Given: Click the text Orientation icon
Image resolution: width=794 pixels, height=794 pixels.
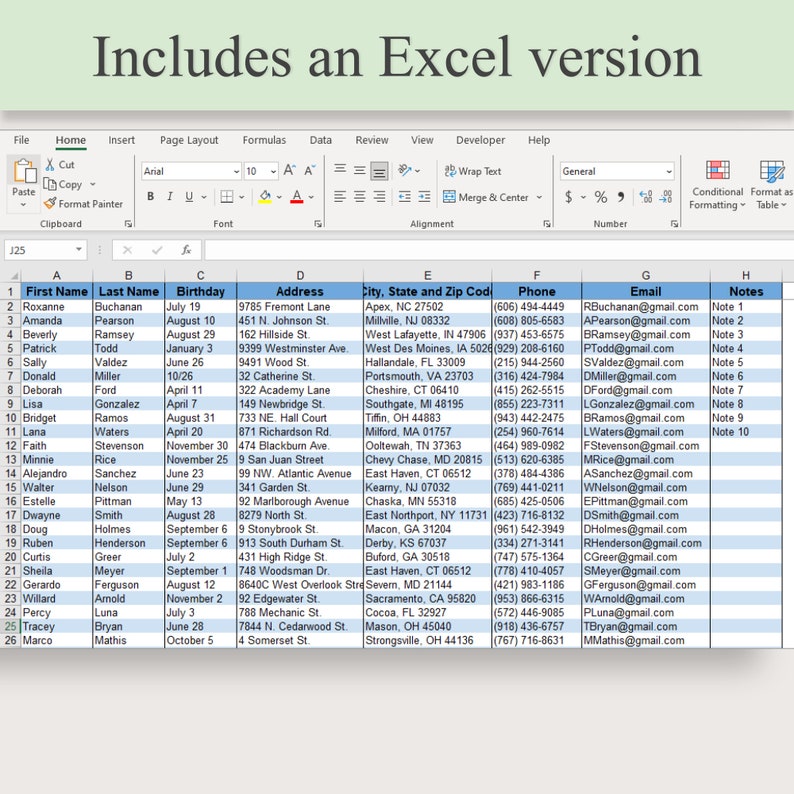Looking at the screenshot, I should click(405, 170).
